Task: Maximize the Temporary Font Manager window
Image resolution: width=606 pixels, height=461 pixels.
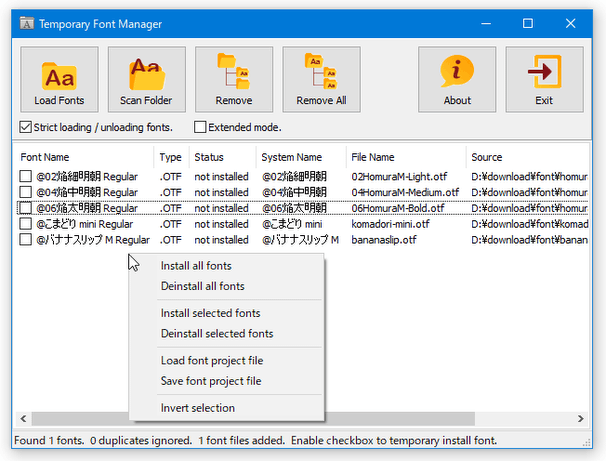Action: 528,24
